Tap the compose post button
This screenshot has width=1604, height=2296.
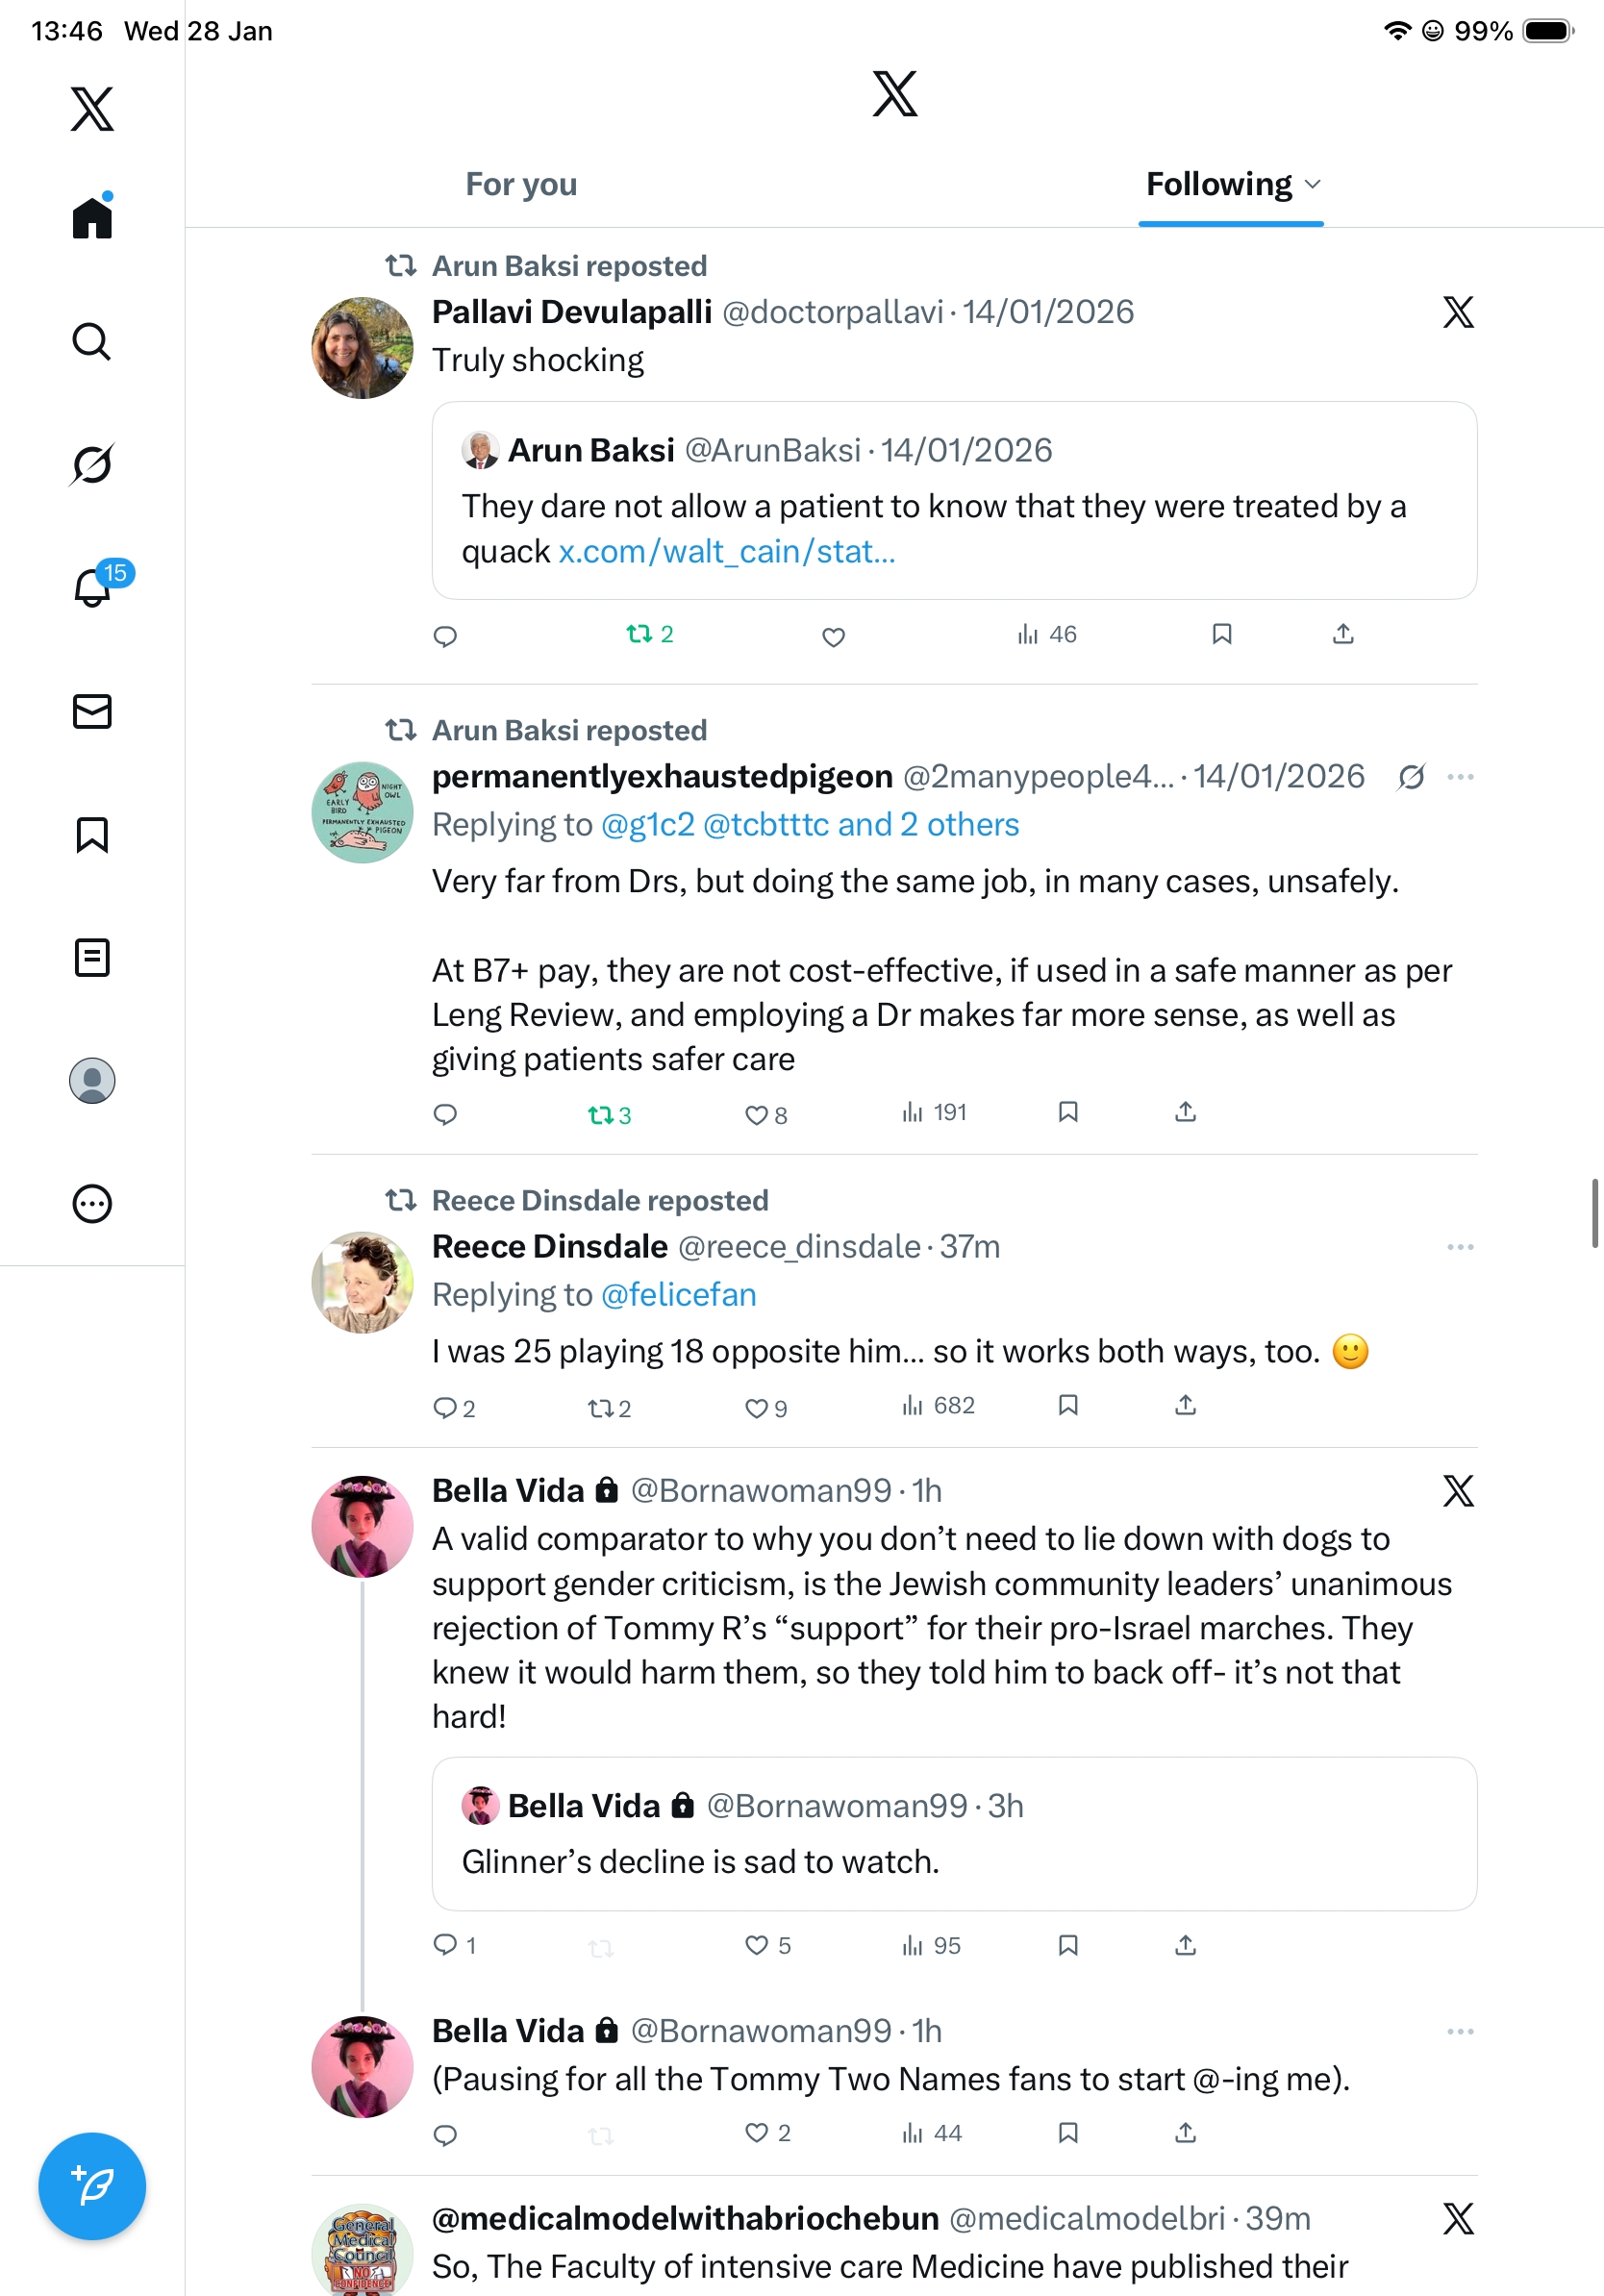point(92,2186)
